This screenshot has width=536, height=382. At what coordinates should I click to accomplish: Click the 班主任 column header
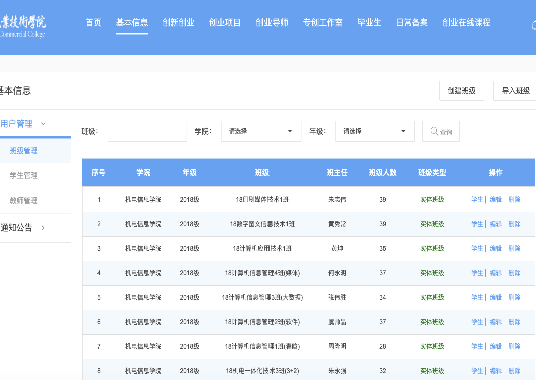(x=337, y=173)
